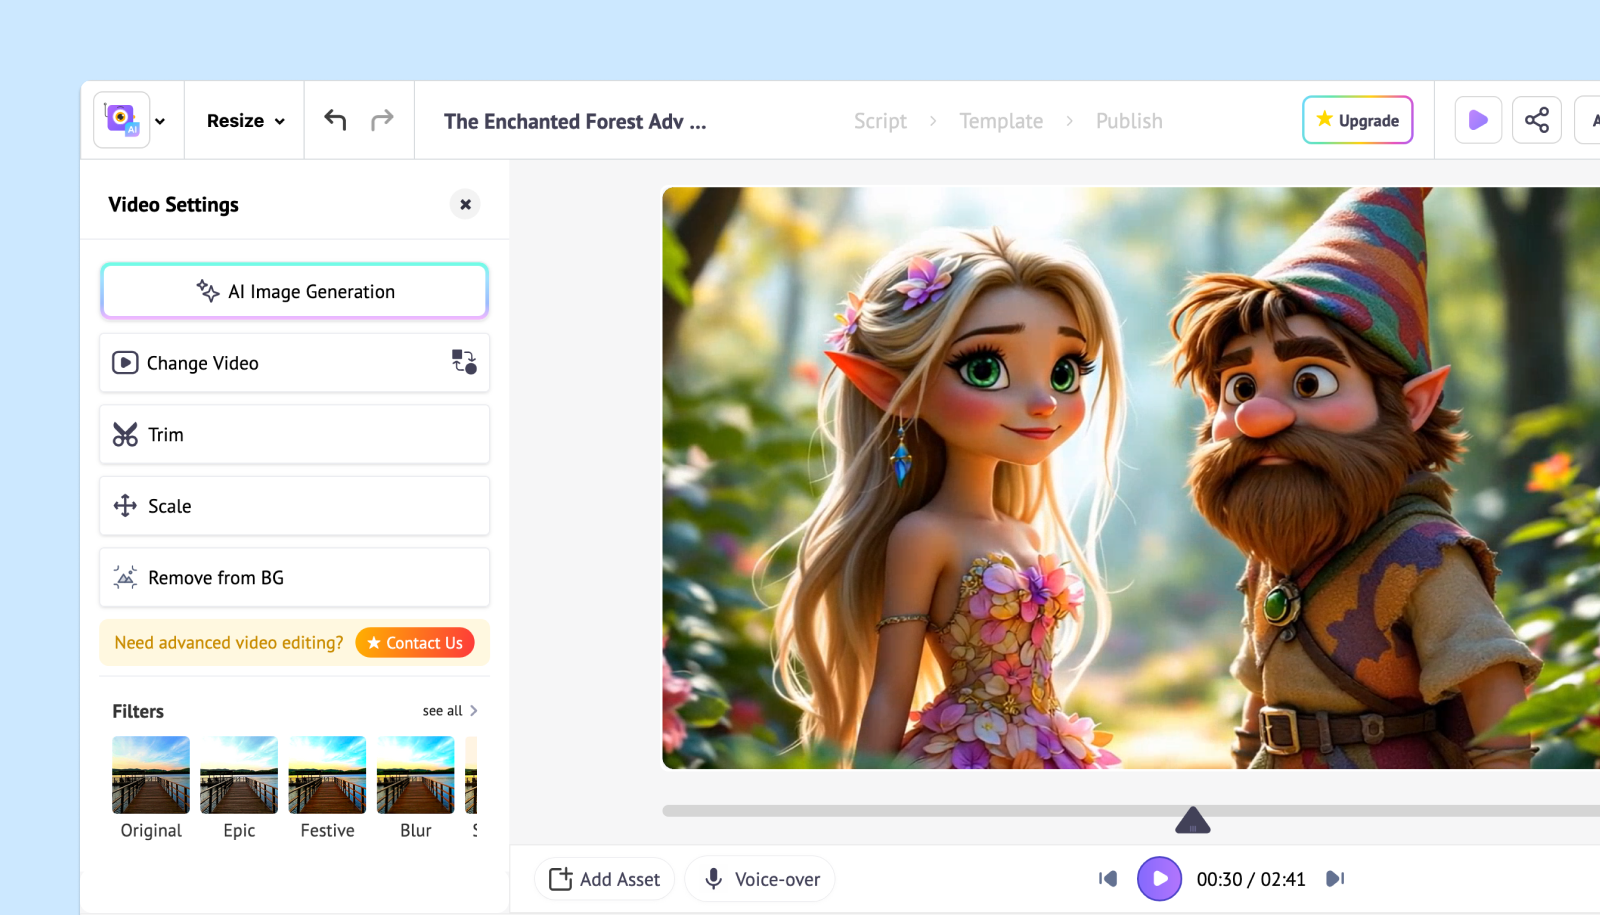Open the Trim scissors tool
1600x915 pixels.
[x=294, y=434]
